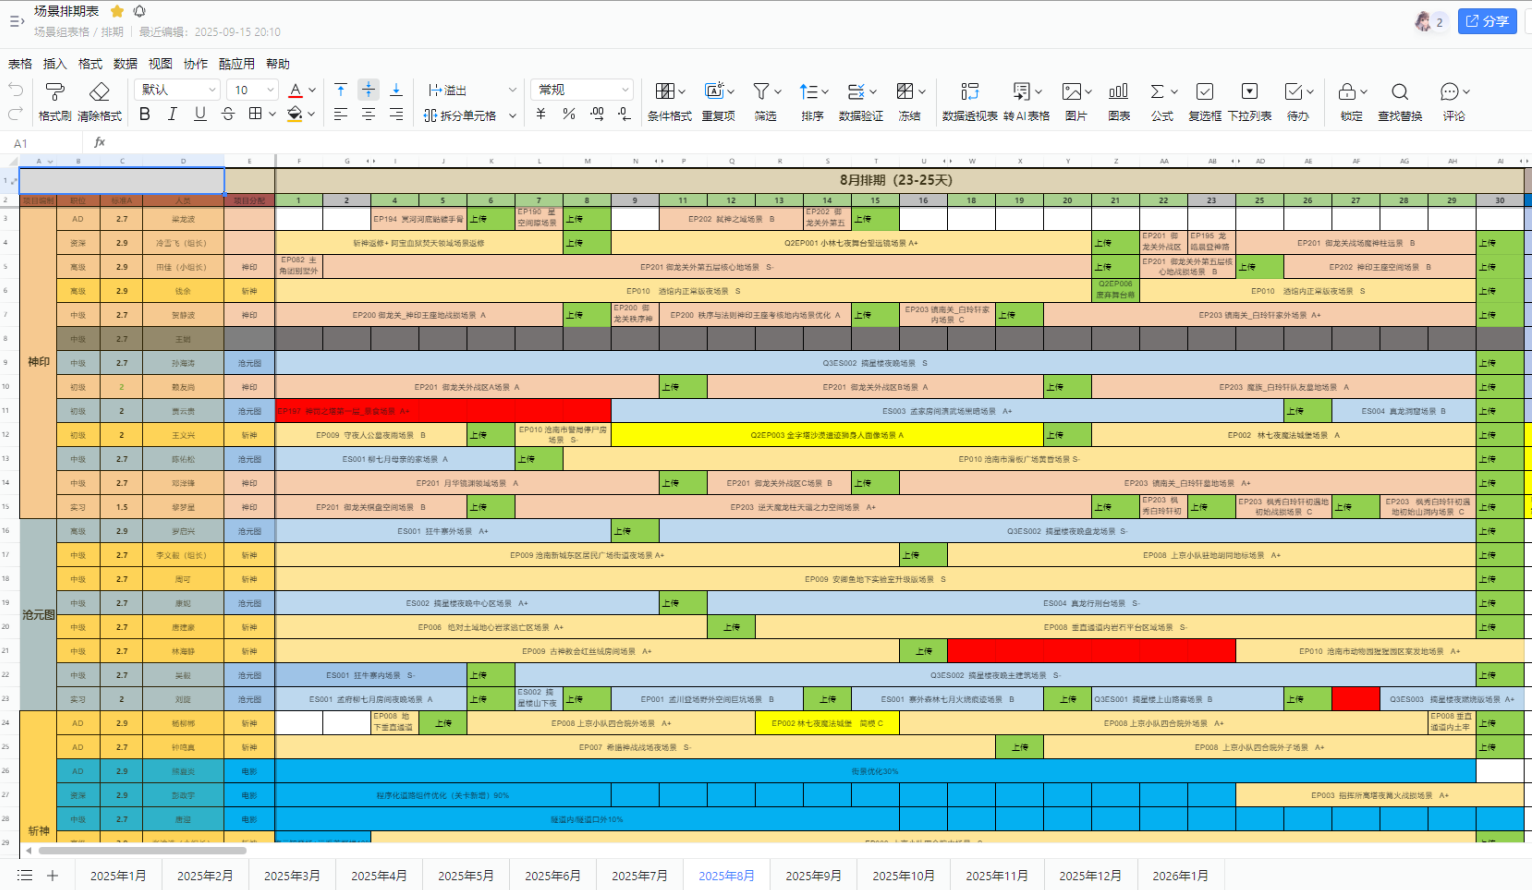This screenshot has width=1532, height=890.
Task: Click the redo arrow icon
Action: (15, 115)
